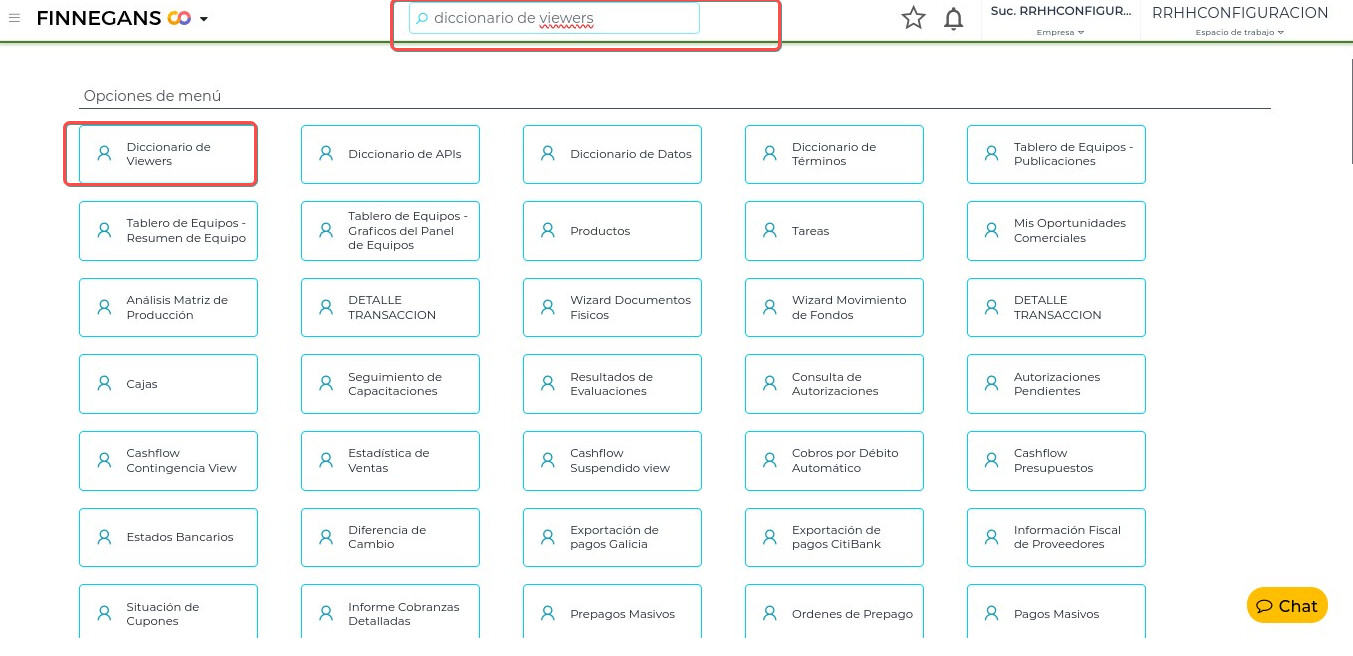Click the magnifier icon in the search box
Image resolution: width=1353 pixels, height=656 pixels.
tap(422, 18)
